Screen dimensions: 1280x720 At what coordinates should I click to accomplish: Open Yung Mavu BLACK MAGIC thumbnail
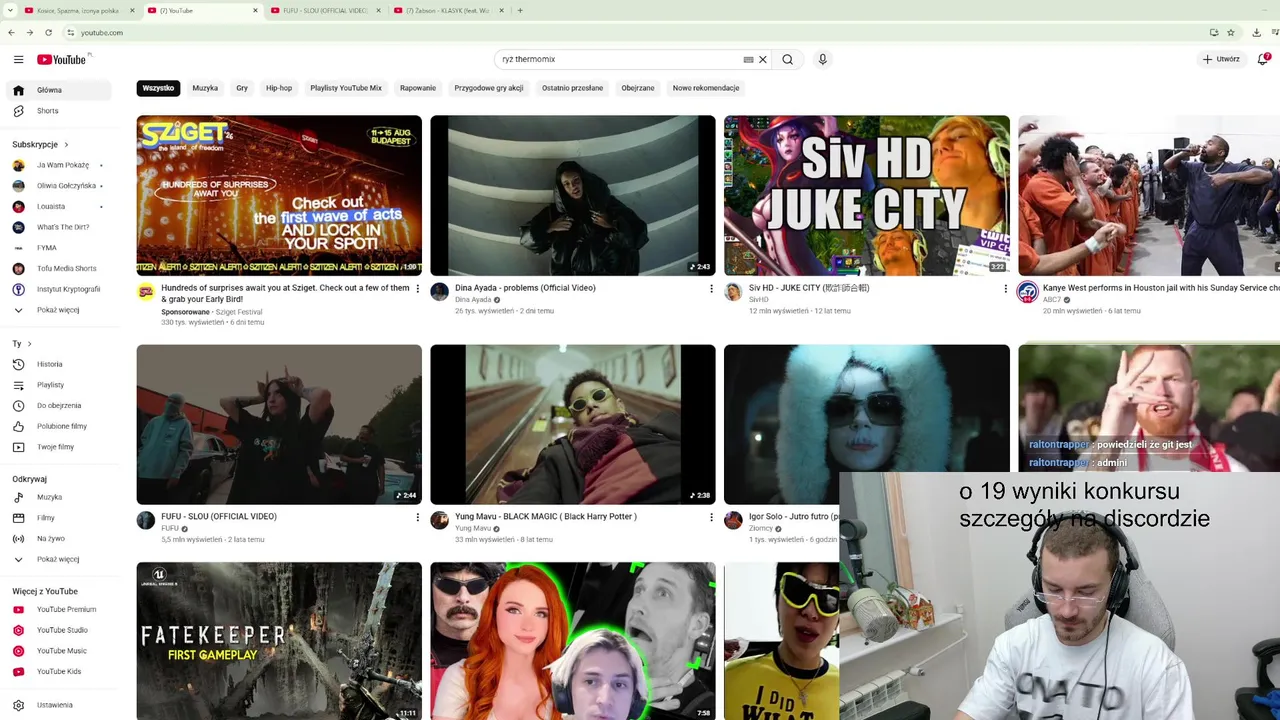(x=573, y=424)
